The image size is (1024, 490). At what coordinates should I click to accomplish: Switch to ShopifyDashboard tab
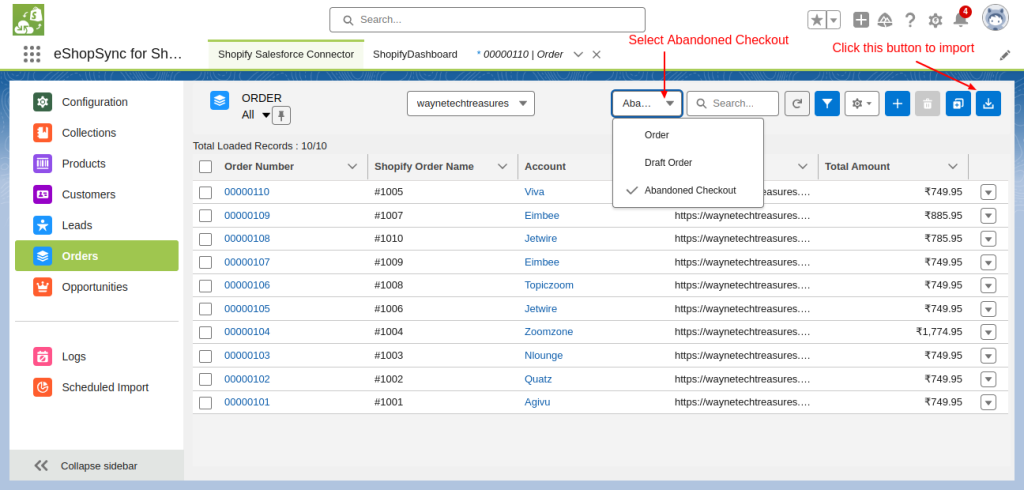415,54
